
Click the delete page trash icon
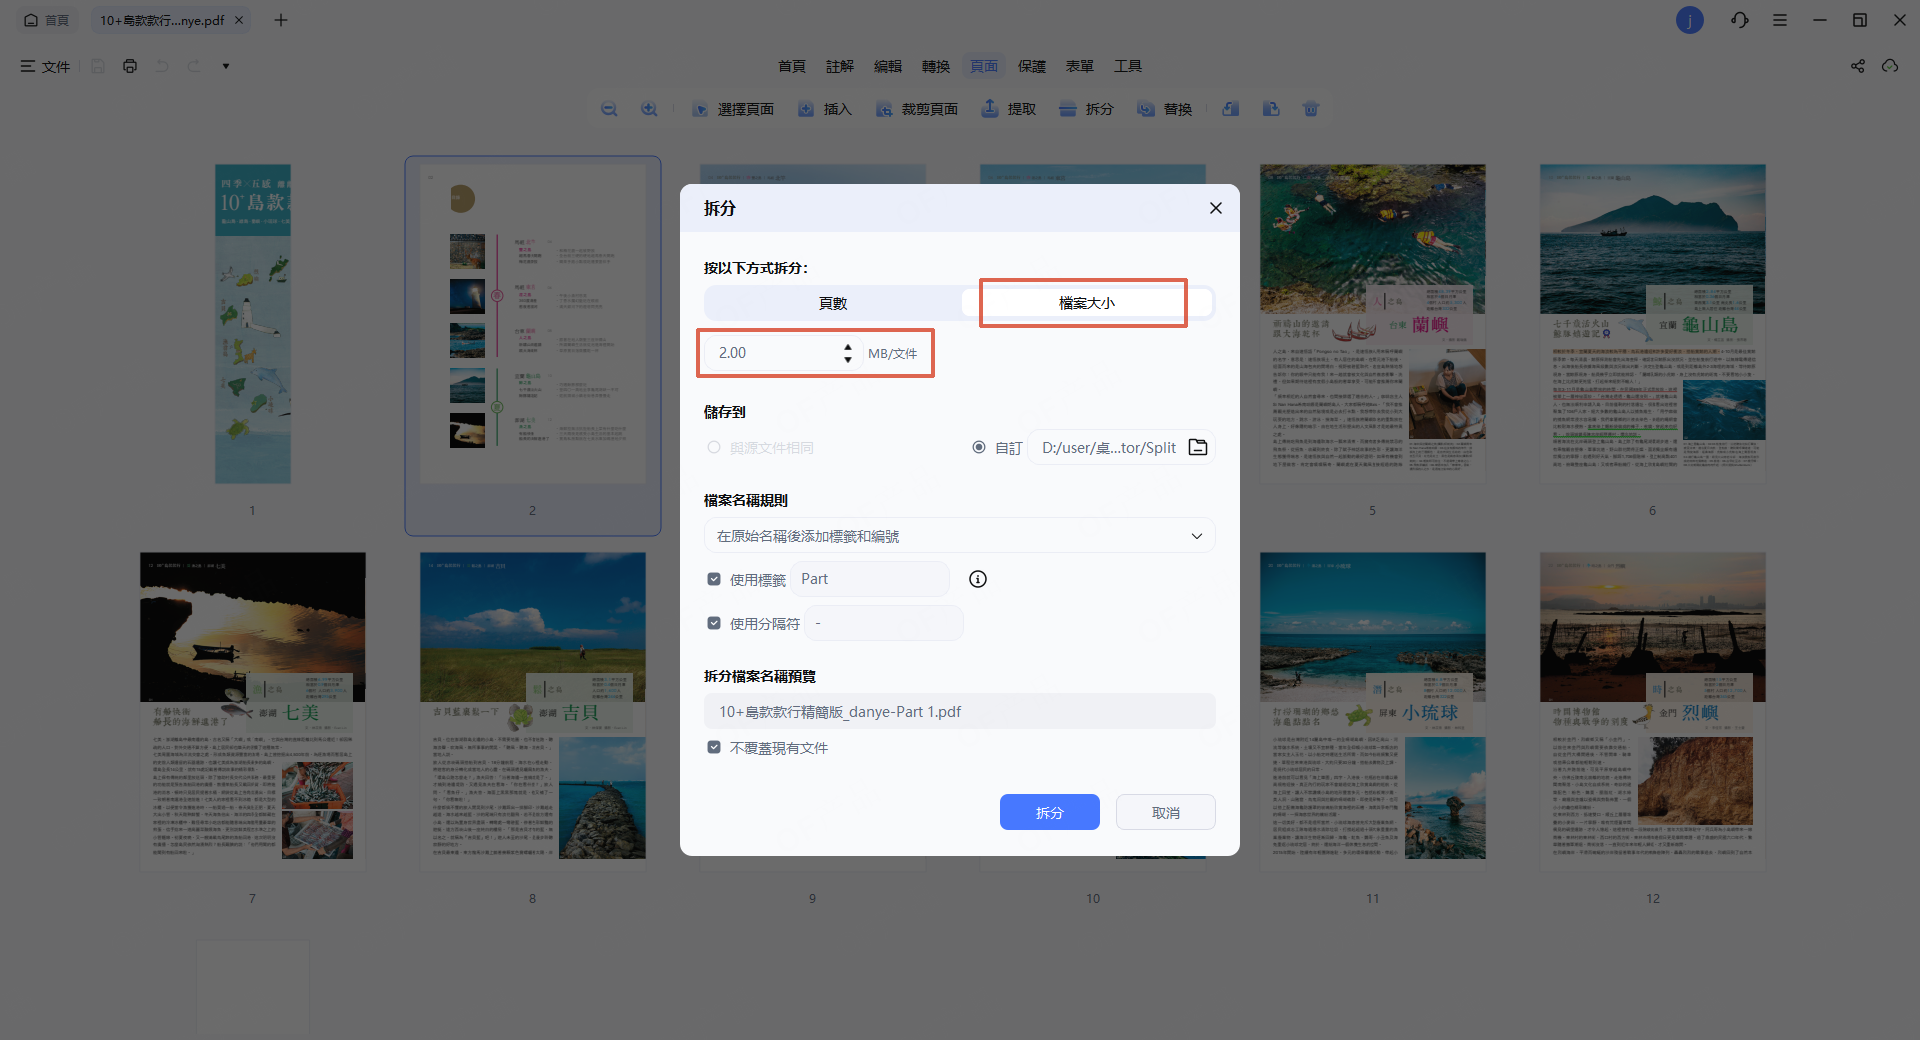tap(1311, 109)
